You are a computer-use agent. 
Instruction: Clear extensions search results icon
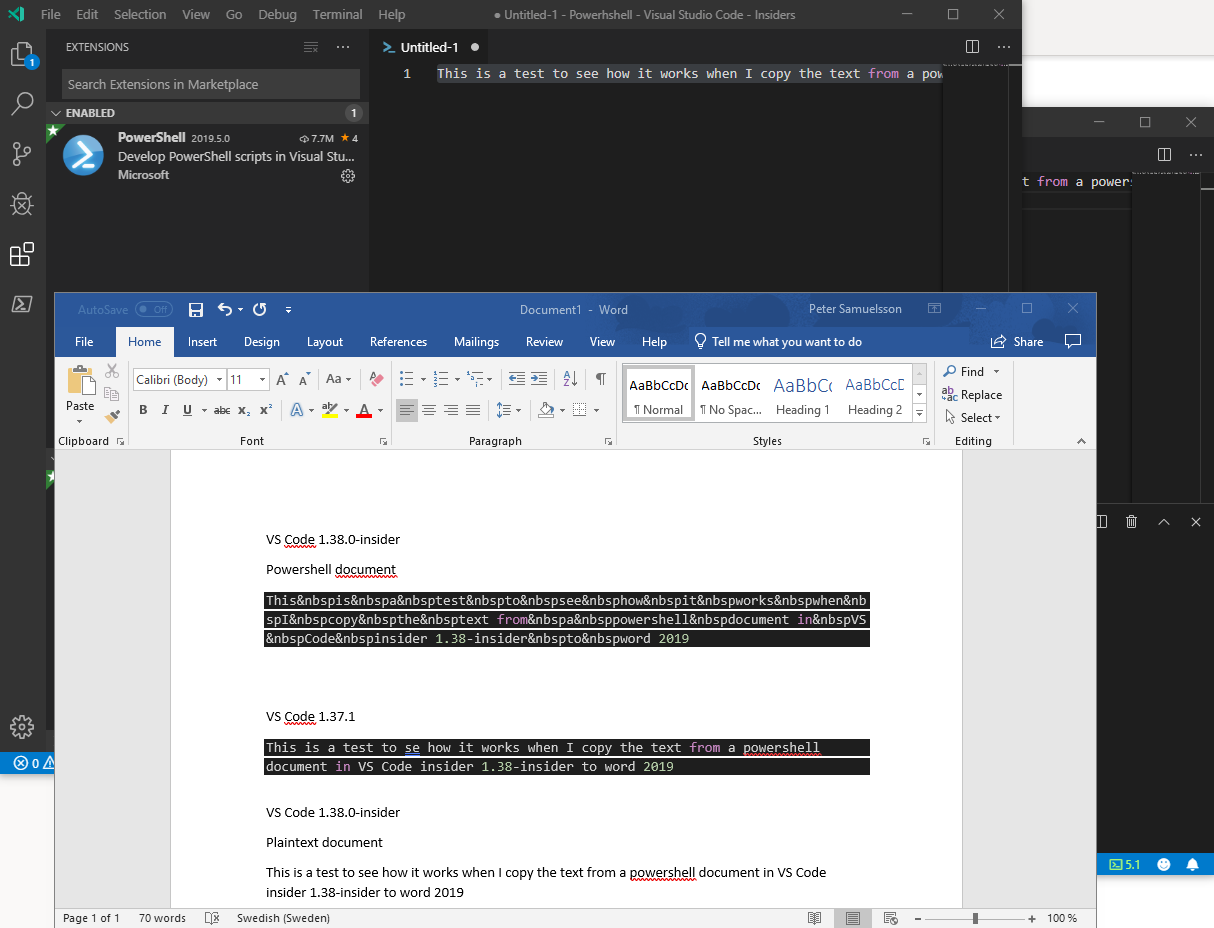[x=311, y=47]
